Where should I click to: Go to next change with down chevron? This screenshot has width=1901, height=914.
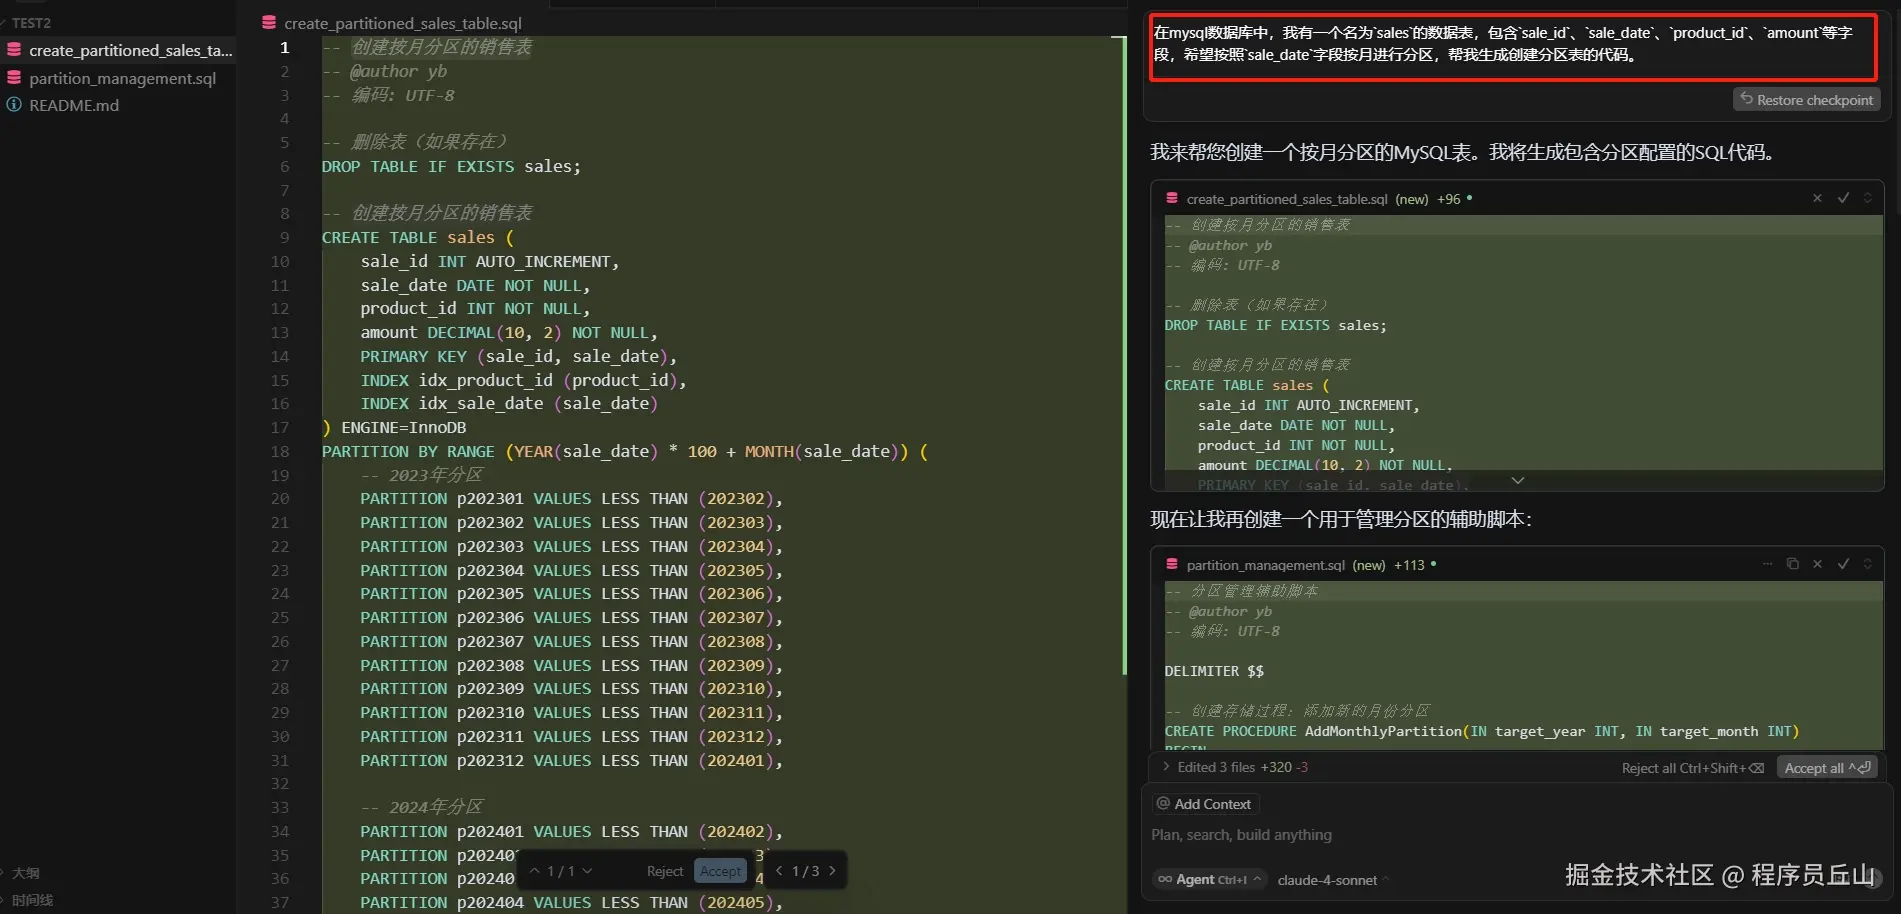tap(587, 871)
